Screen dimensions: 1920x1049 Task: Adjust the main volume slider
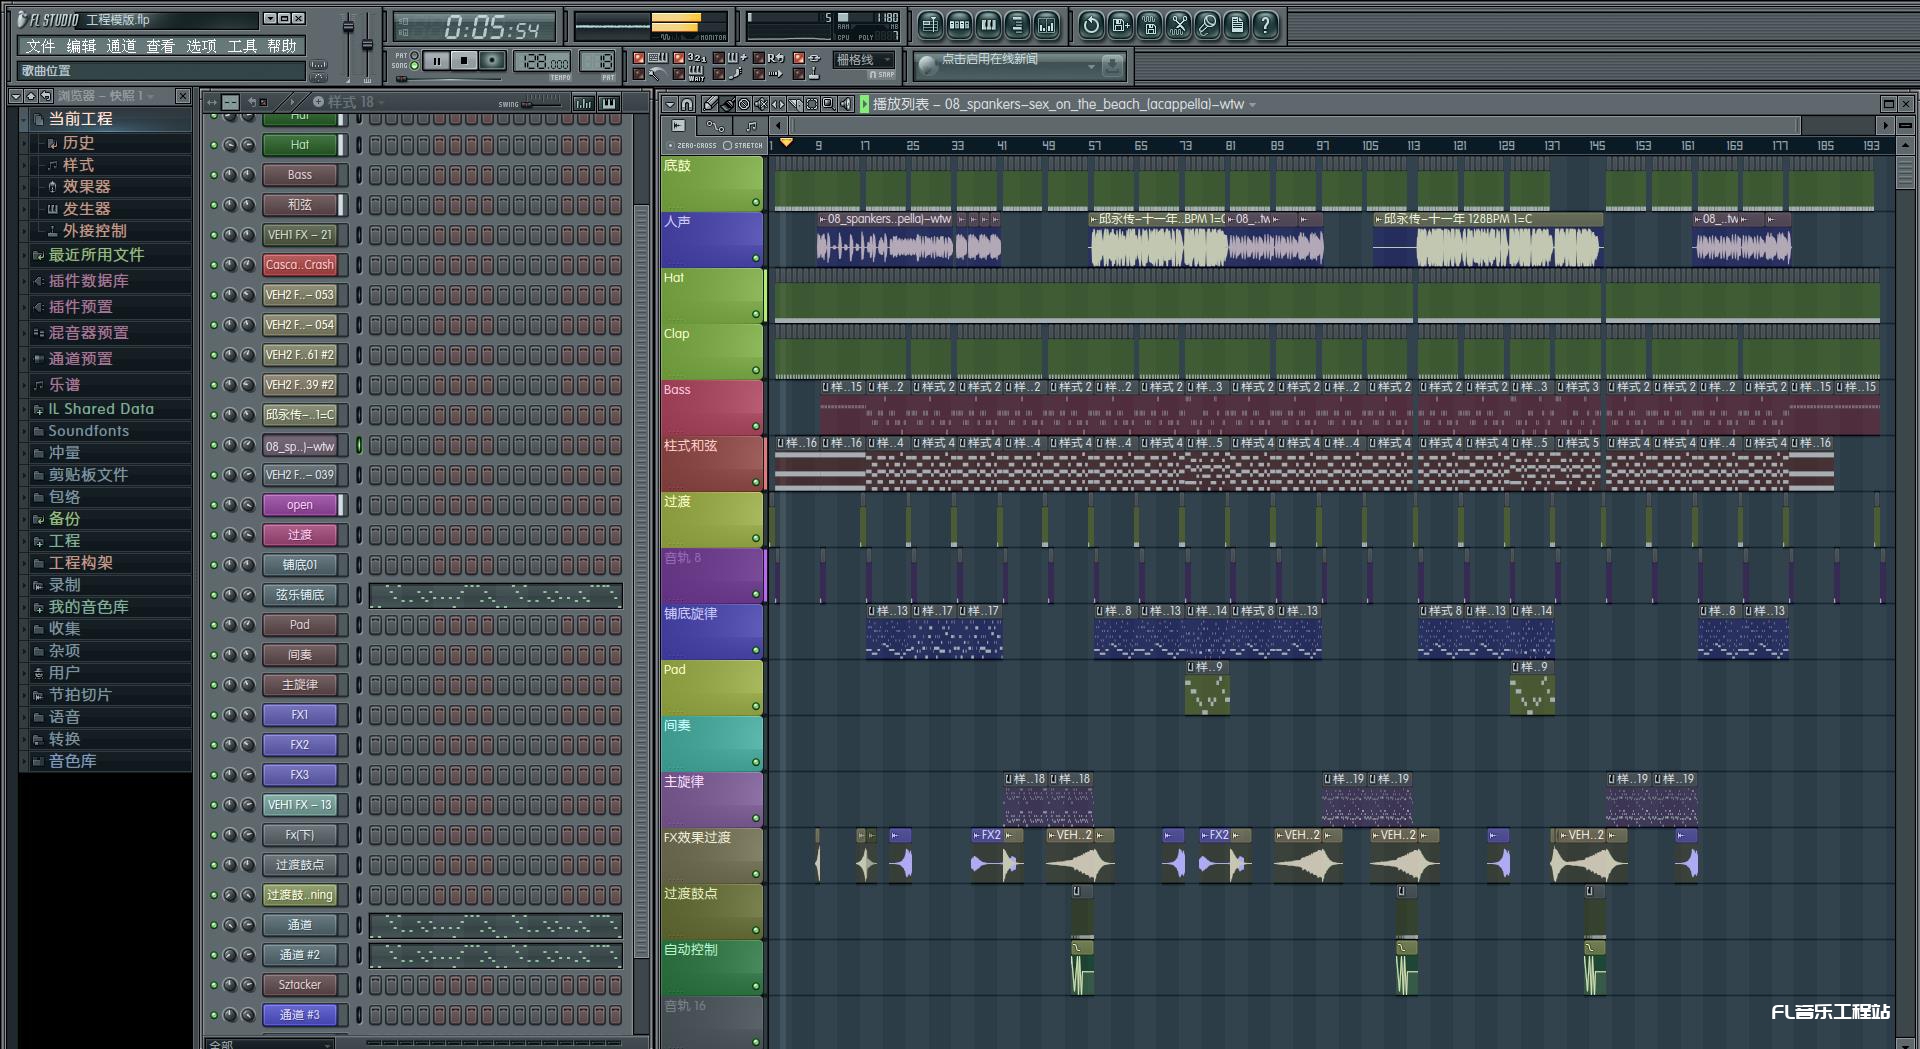pos(348,45)
